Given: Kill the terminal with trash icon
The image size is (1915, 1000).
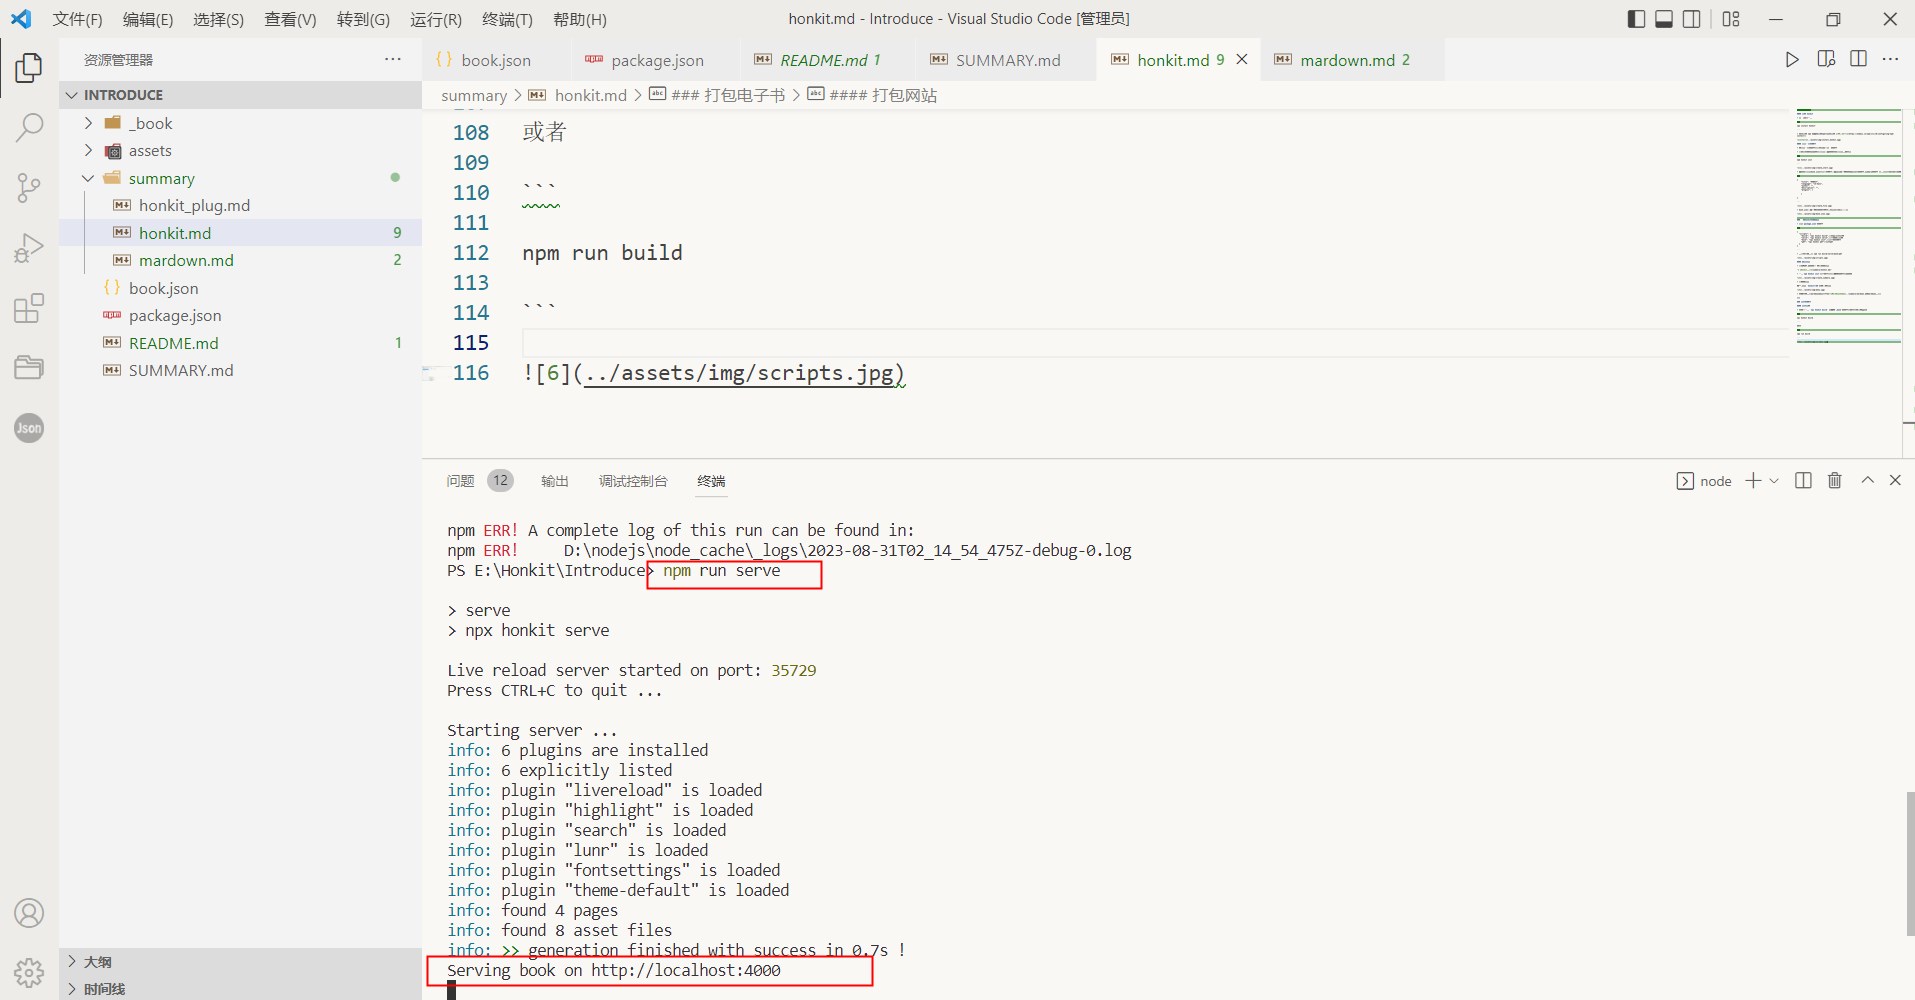Looking at the screenshot, I should point(1835,481).
